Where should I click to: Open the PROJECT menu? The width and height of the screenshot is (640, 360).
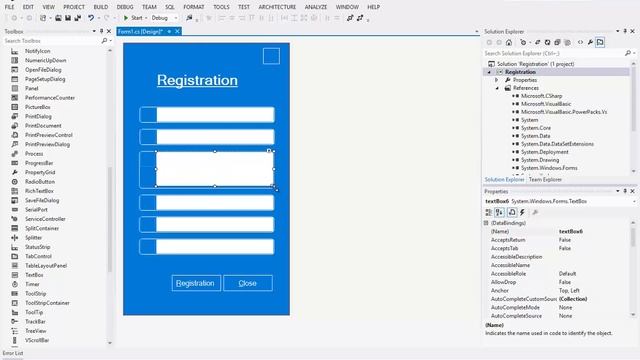[x=74, y=7]
